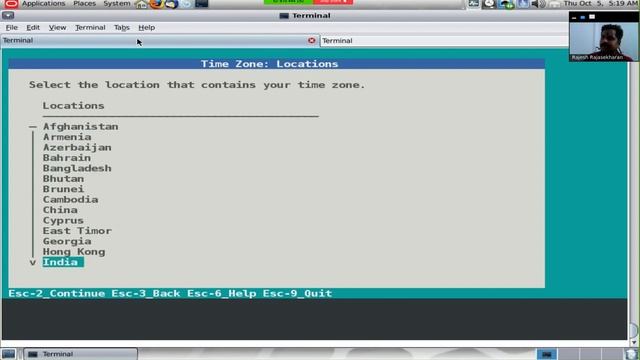
Task: Open the Tabs menu
Action: pyautogui.click(x=122, y=27)
